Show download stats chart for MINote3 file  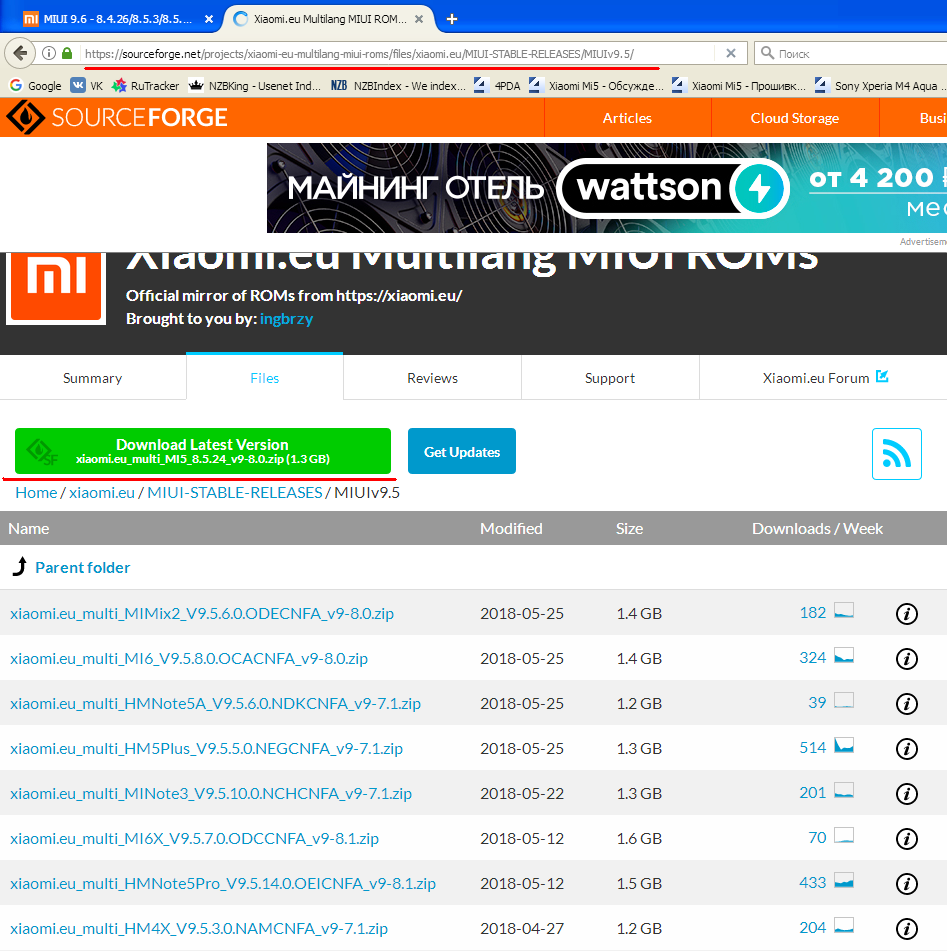coord(844,790)
